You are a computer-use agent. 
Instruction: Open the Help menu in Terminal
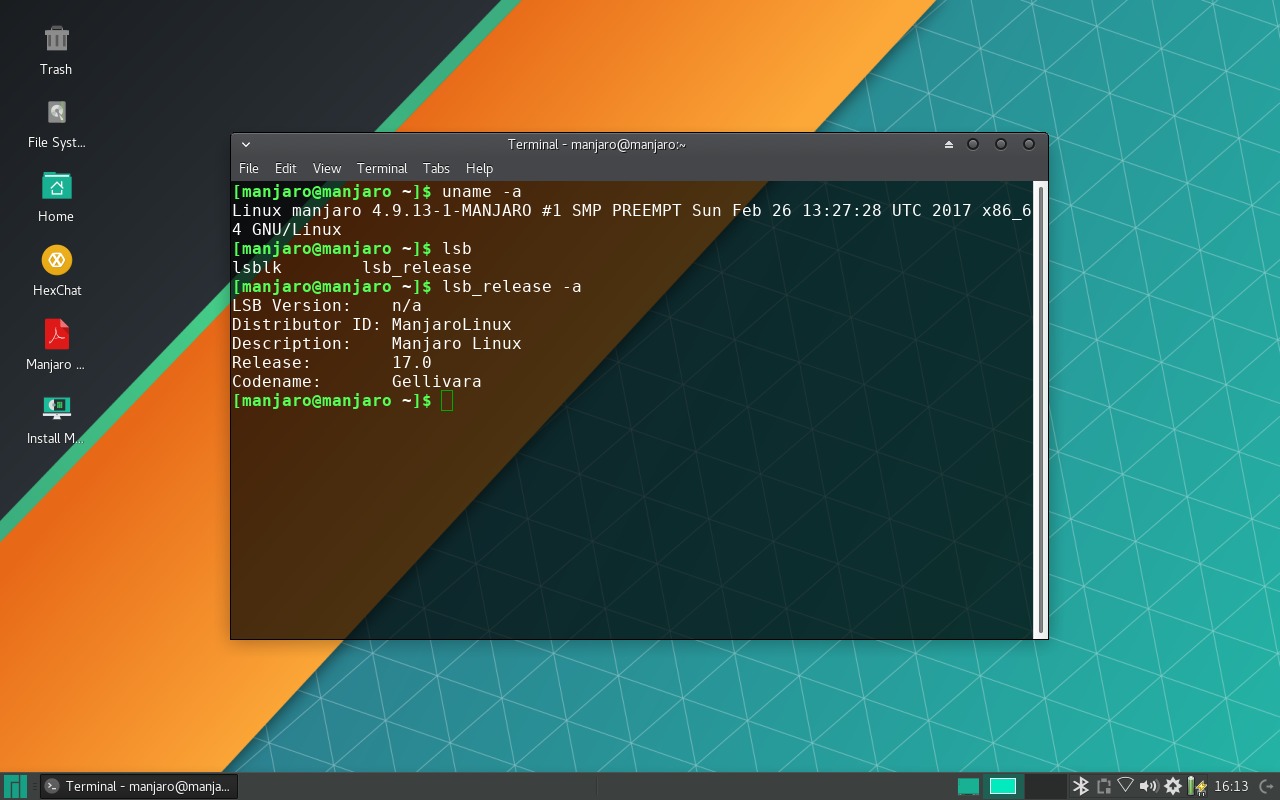[x=479, y=168]
